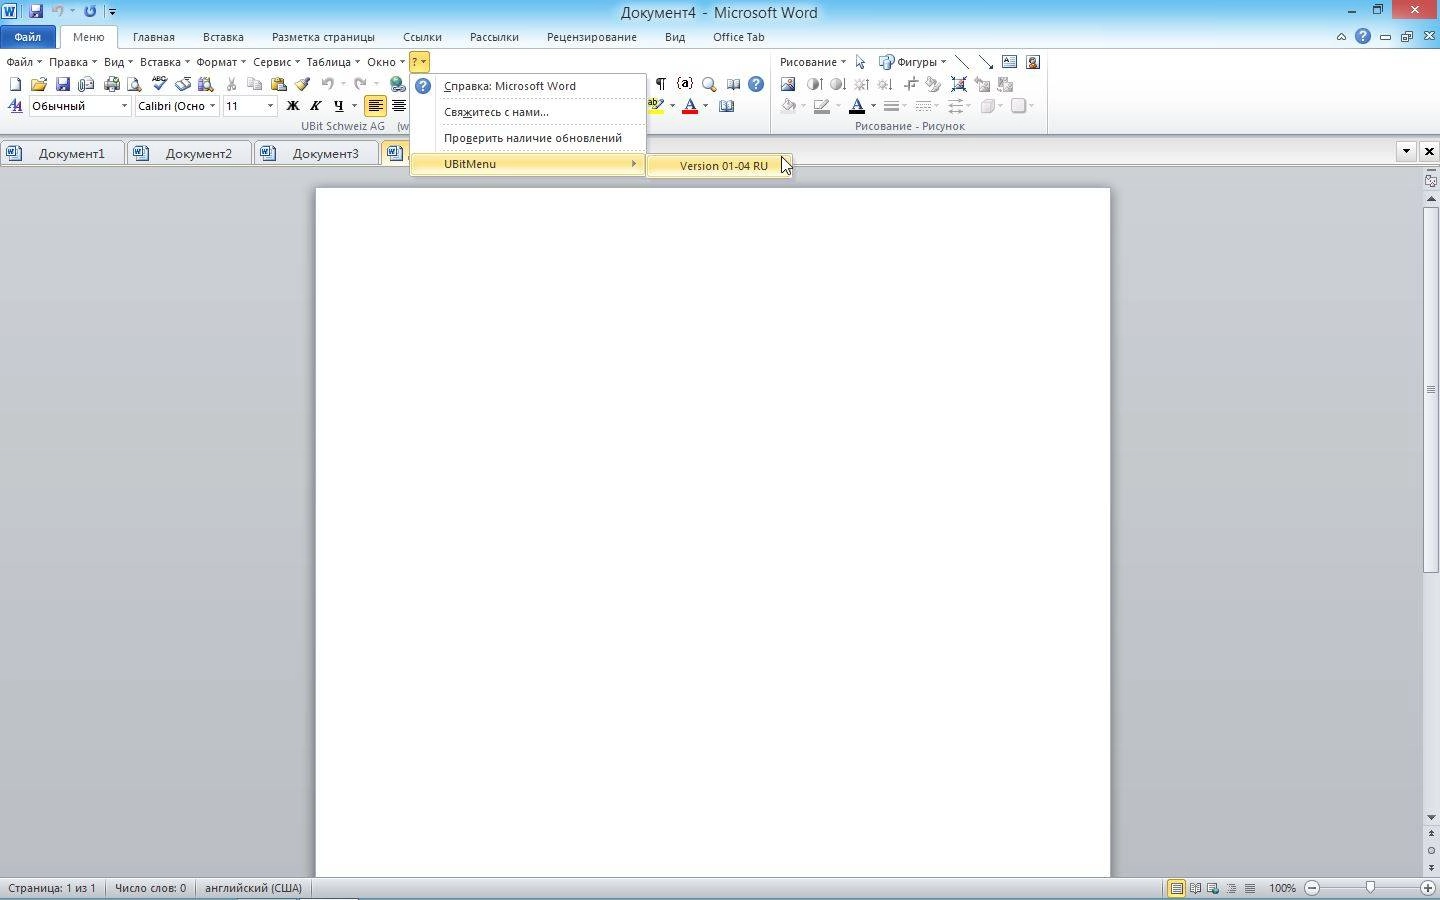Click the Undo arrow icon in the menu toolbar

[327, 85]
